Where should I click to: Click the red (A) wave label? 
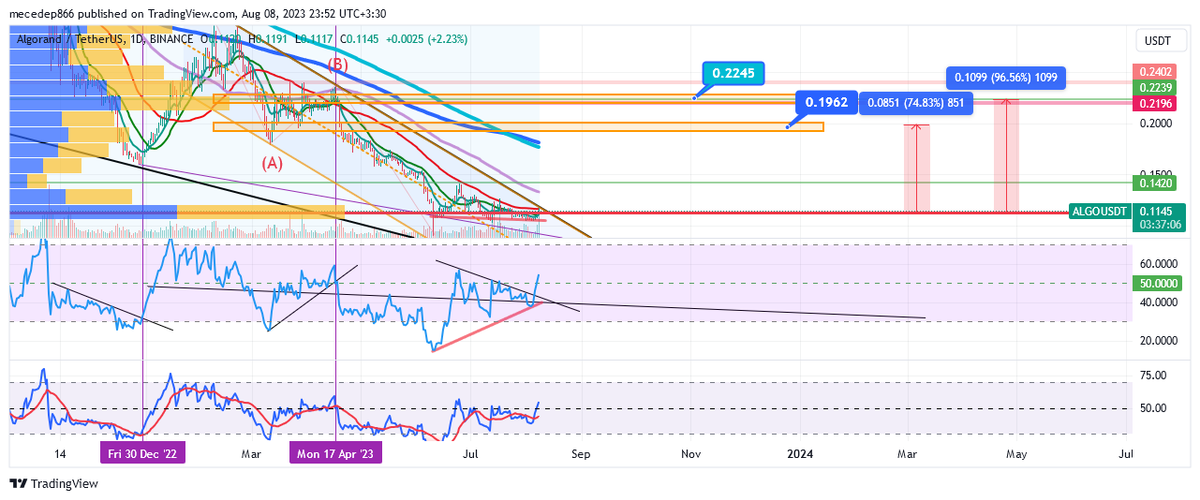tap(271, 163)
